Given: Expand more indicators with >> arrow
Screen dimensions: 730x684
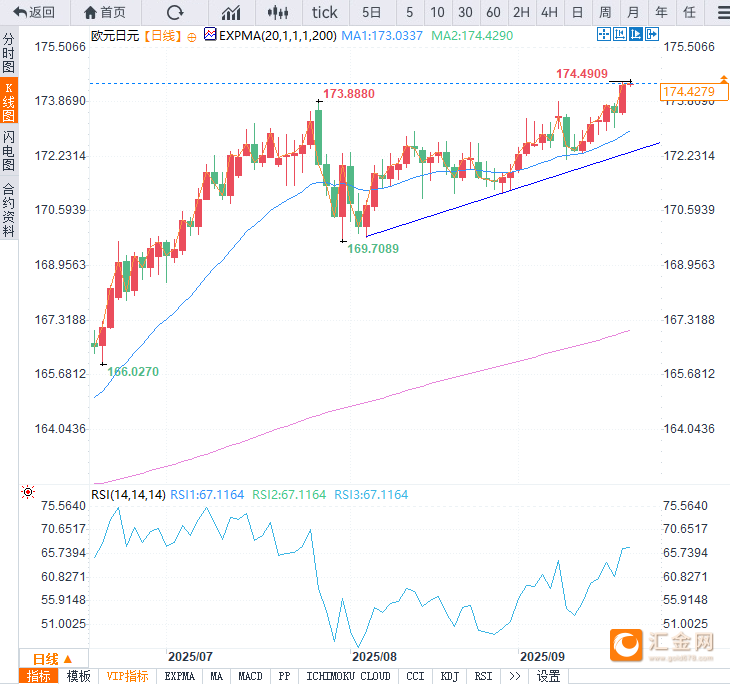Looking at the screenshot, I should (514, 677).
